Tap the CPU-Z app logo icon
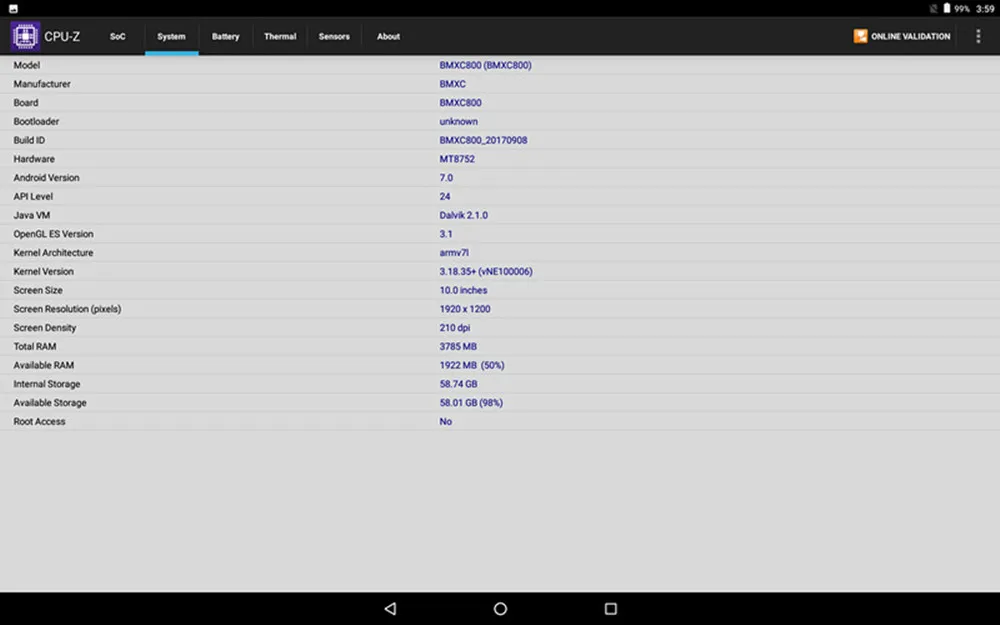 25,36
